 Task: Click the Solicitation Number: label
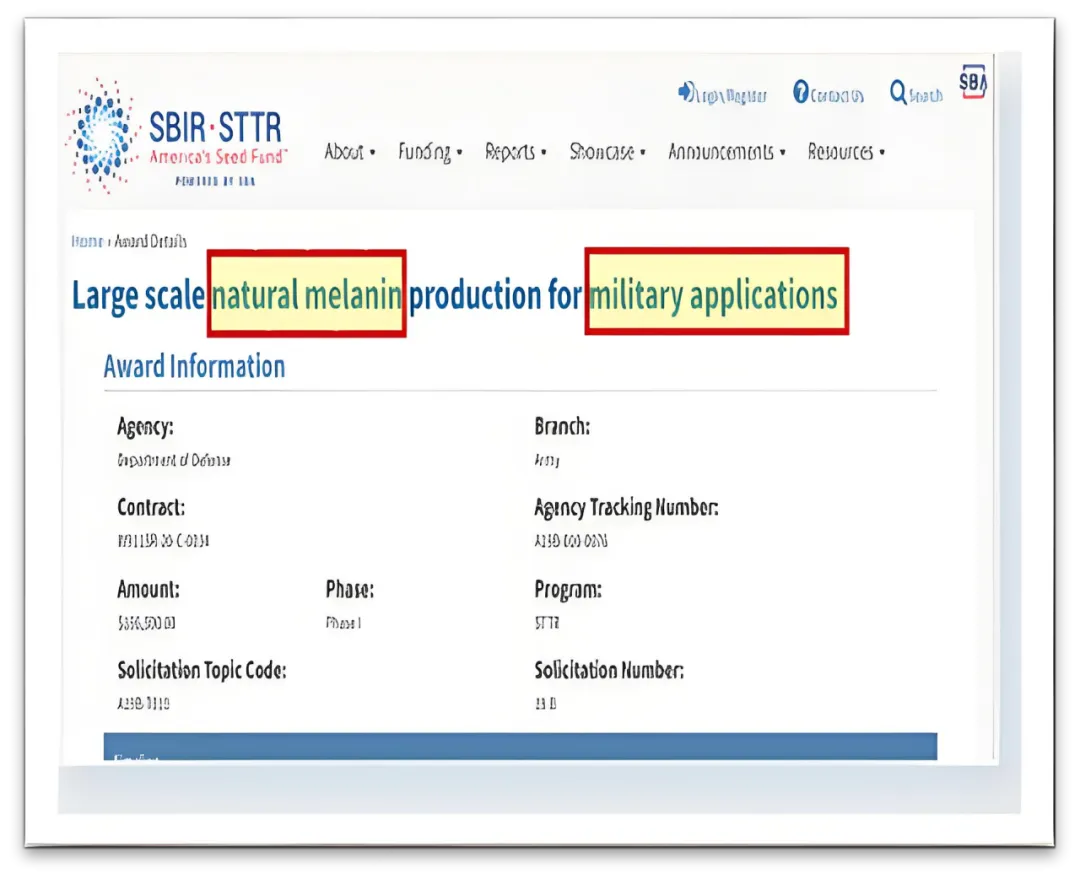(609, 671)
